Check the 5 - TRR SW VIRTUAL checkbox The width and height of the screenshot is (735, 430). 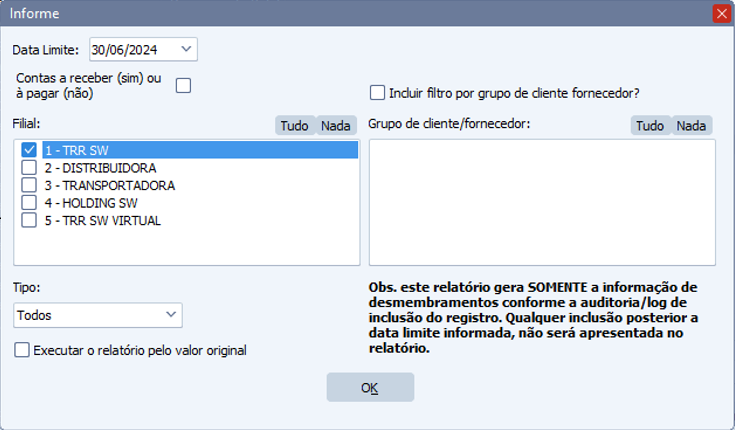point(29,220)
